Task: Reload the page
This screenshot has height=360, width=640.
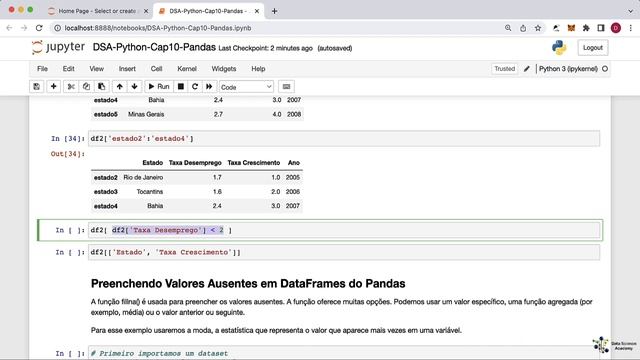Action: (x=39, y=28)
